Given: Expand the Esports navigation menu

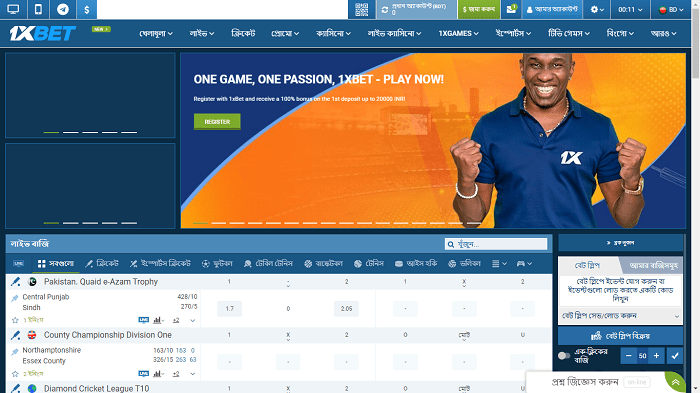Looking at the screenshot, I should pos(513,33).
